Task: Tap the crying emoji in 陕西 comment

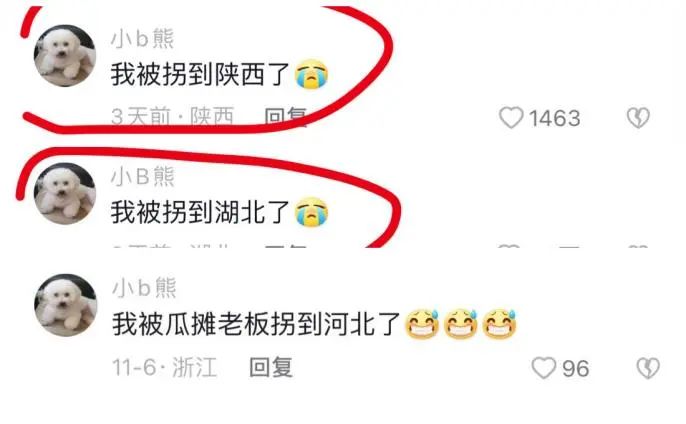Action: click(312, 74)
